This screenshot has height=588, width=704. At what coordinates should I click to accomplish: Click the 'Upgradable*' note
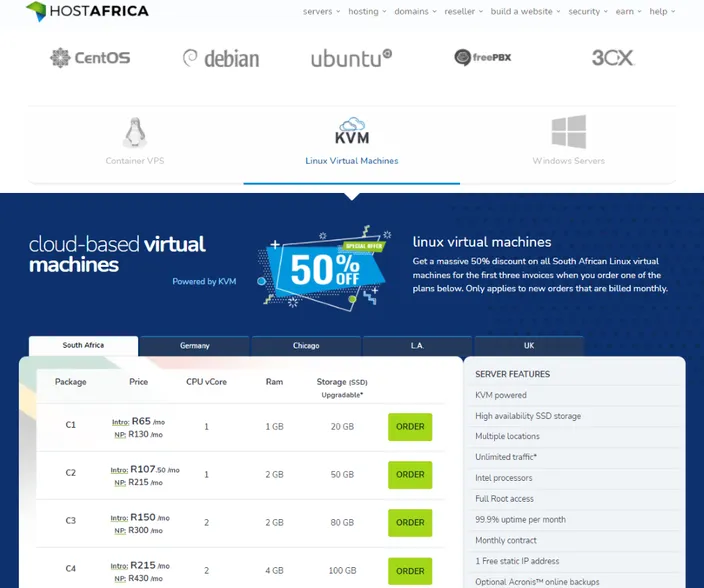click(x=342, y=395)
